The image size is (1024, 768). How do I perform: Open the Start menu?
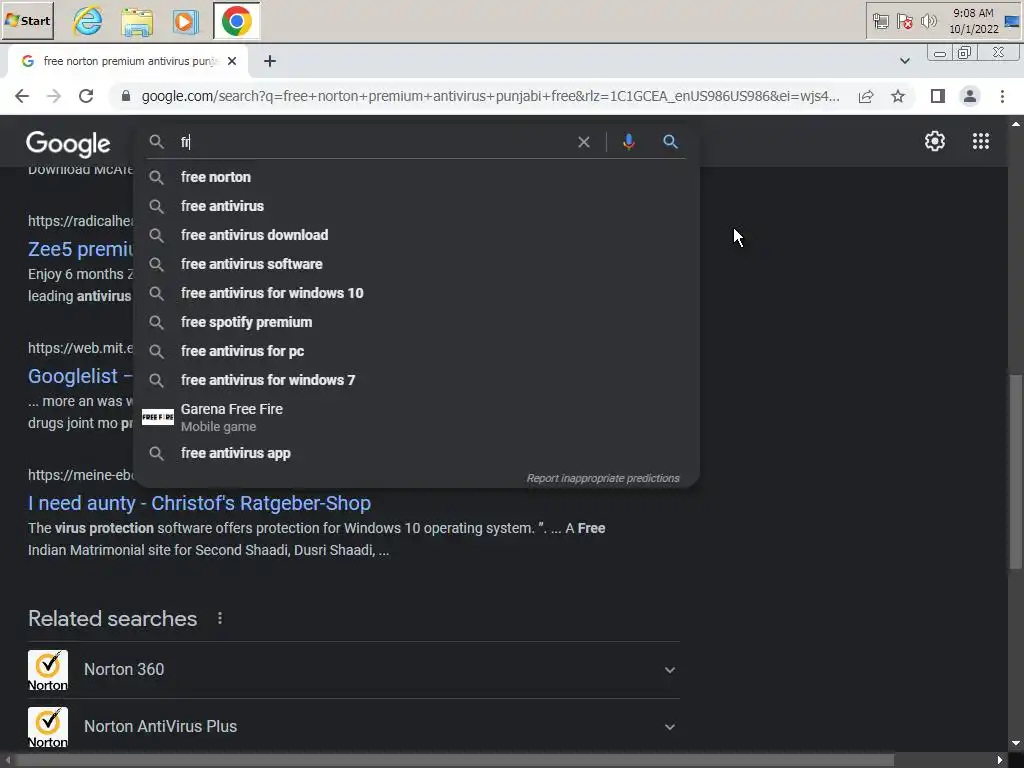click(x=27, y=20)
